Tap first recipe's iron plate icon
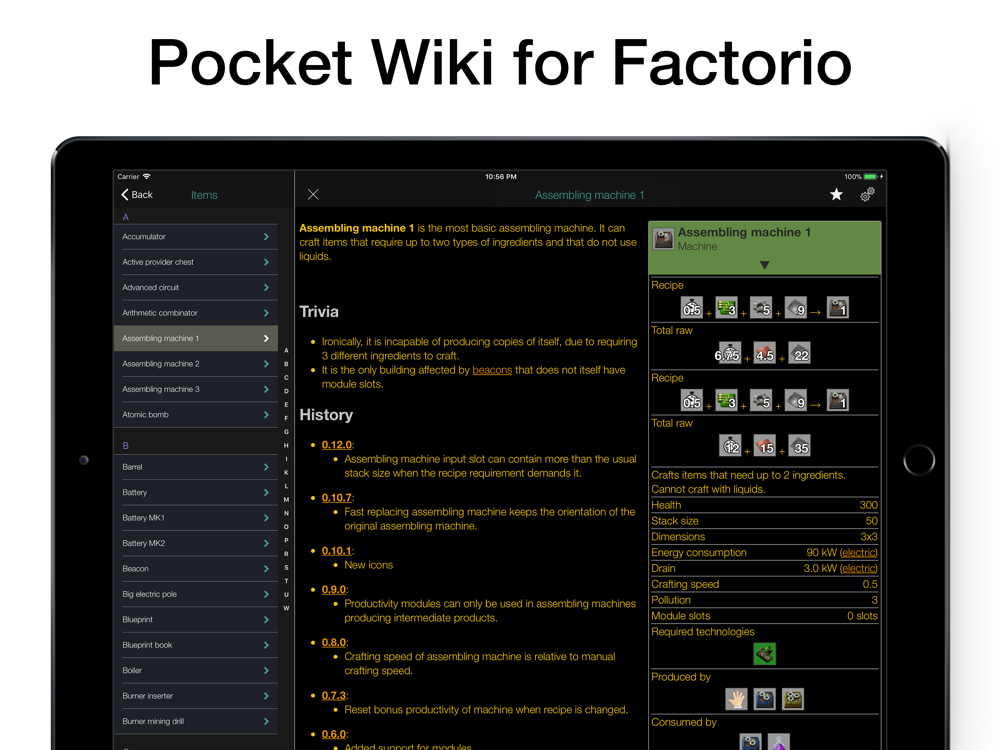 [x=795, y=308]
